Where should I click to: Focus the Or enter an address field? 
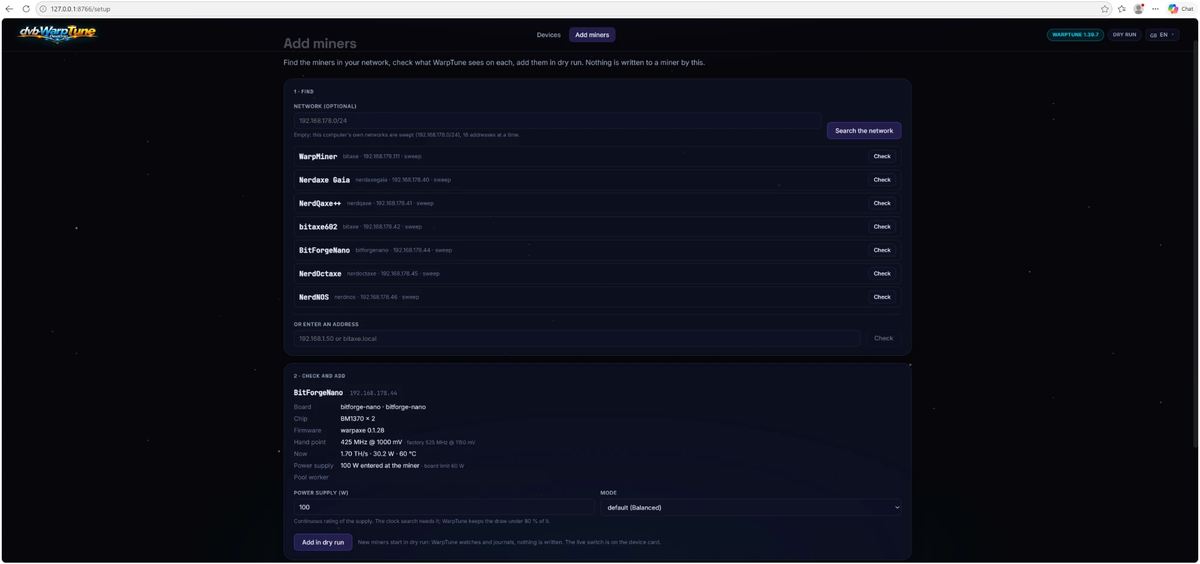tap(577, 338)
